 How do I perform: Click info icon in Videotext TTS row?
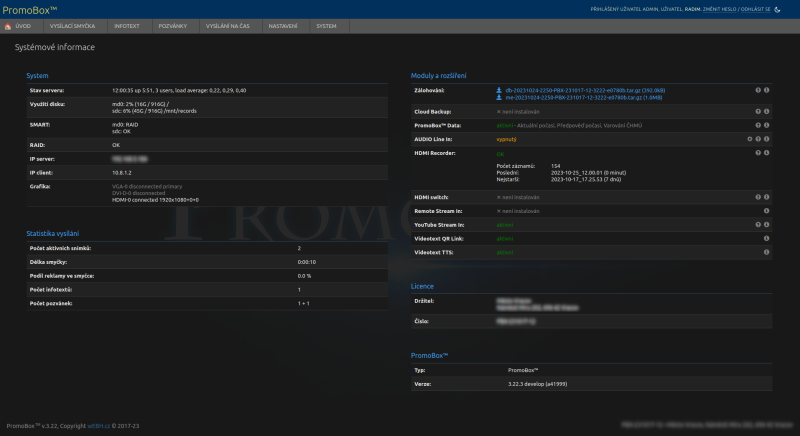click(766, 253)
